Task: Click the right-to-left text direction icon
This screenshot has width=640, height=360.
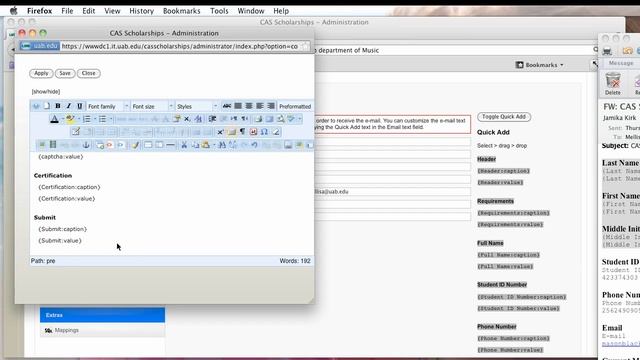Action: click(x=245, y=119)
